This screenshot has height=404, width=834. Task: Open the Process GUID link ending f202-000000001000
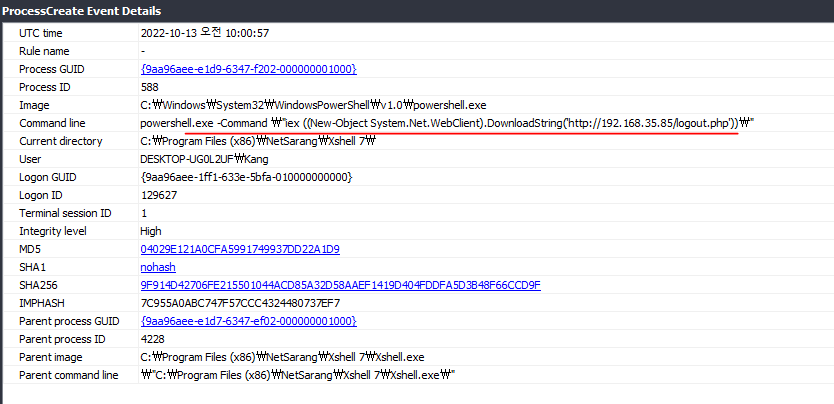tap(248, 69)
